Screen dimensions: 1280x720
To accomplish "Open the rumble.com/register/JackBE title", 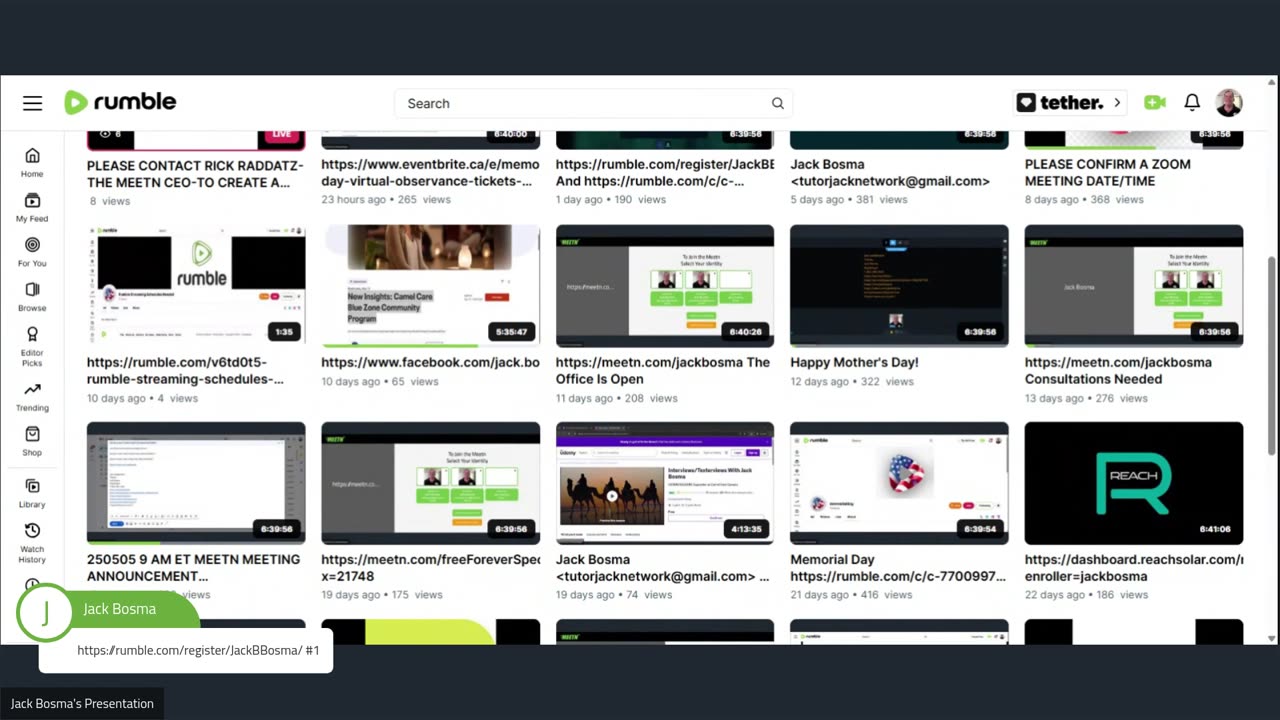I will [665, 172].
